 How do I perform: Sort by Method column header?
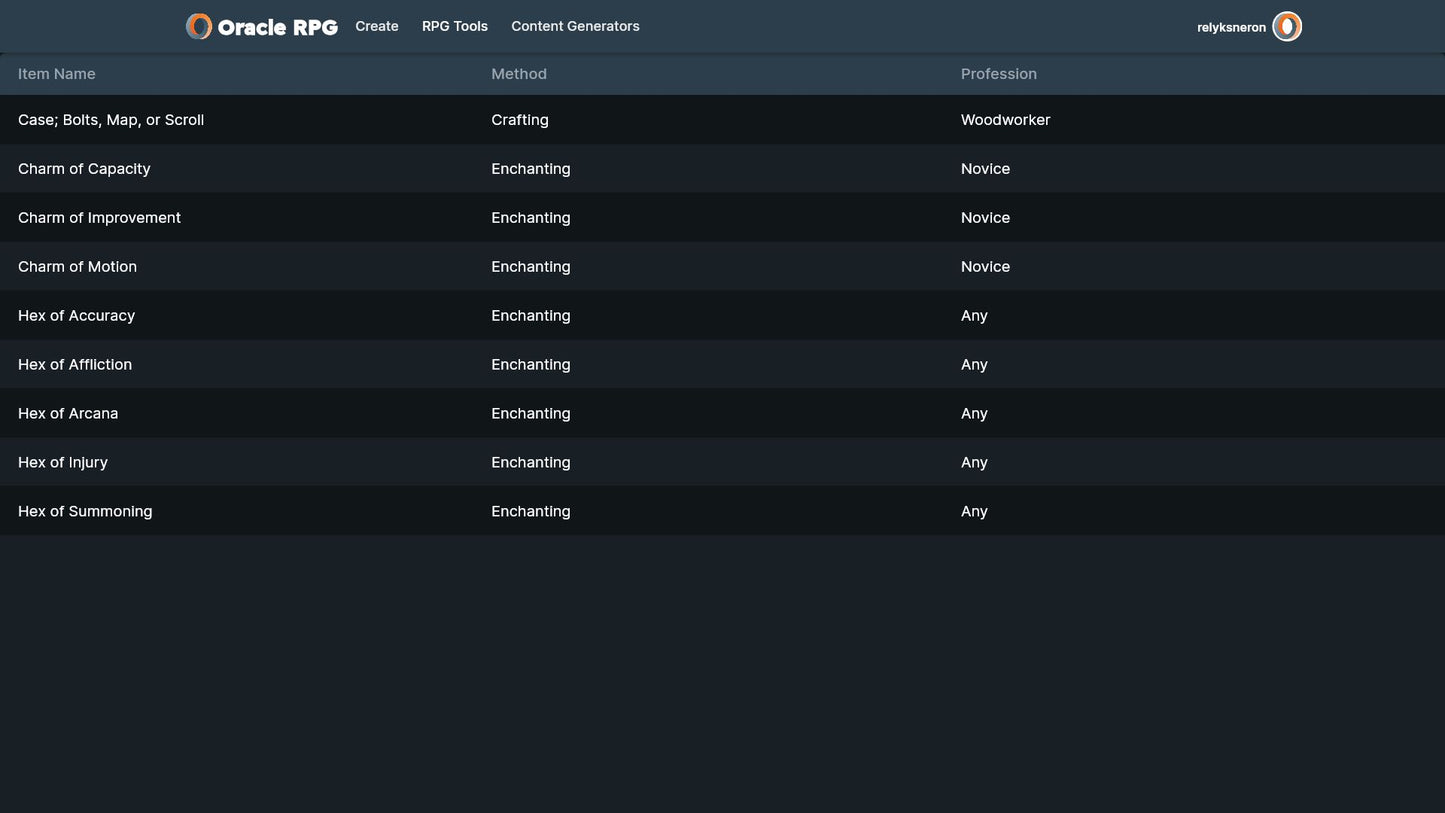tap(519, 74)
